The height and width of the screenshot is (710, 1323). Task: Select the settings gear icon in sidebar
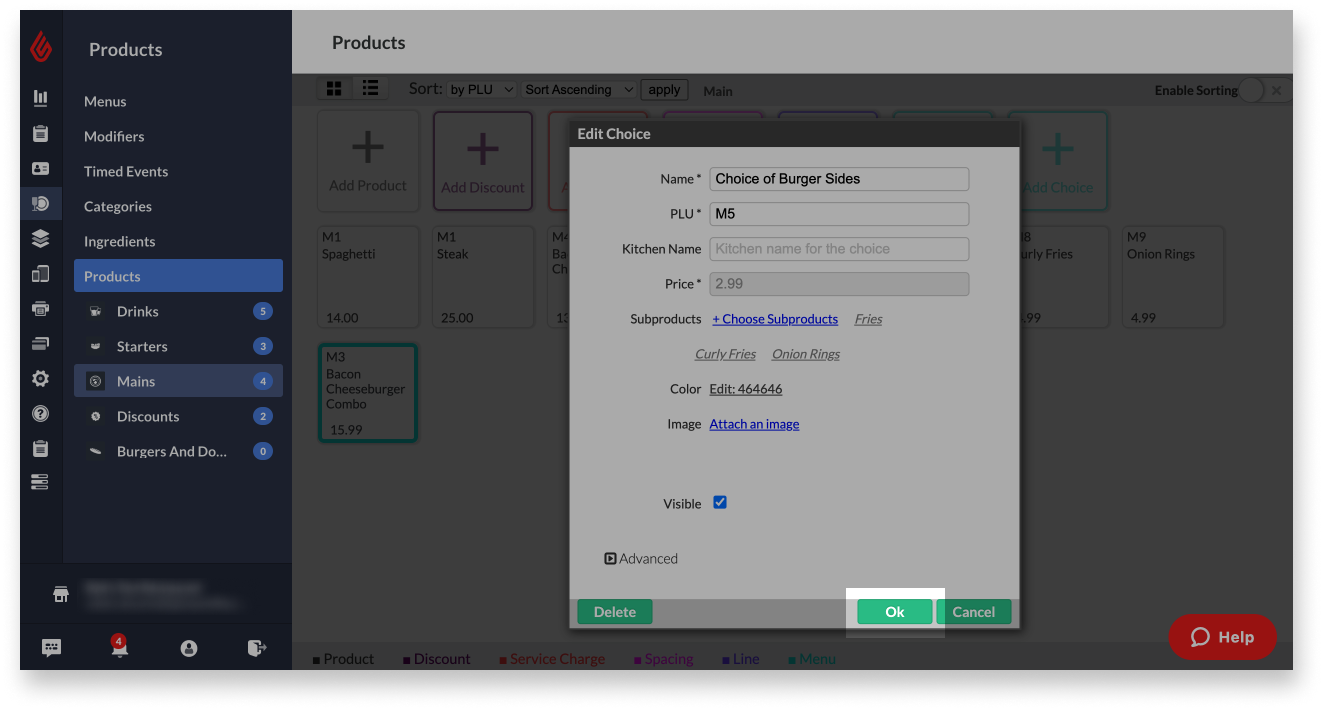pyautogui.click(x=40, y=378)
